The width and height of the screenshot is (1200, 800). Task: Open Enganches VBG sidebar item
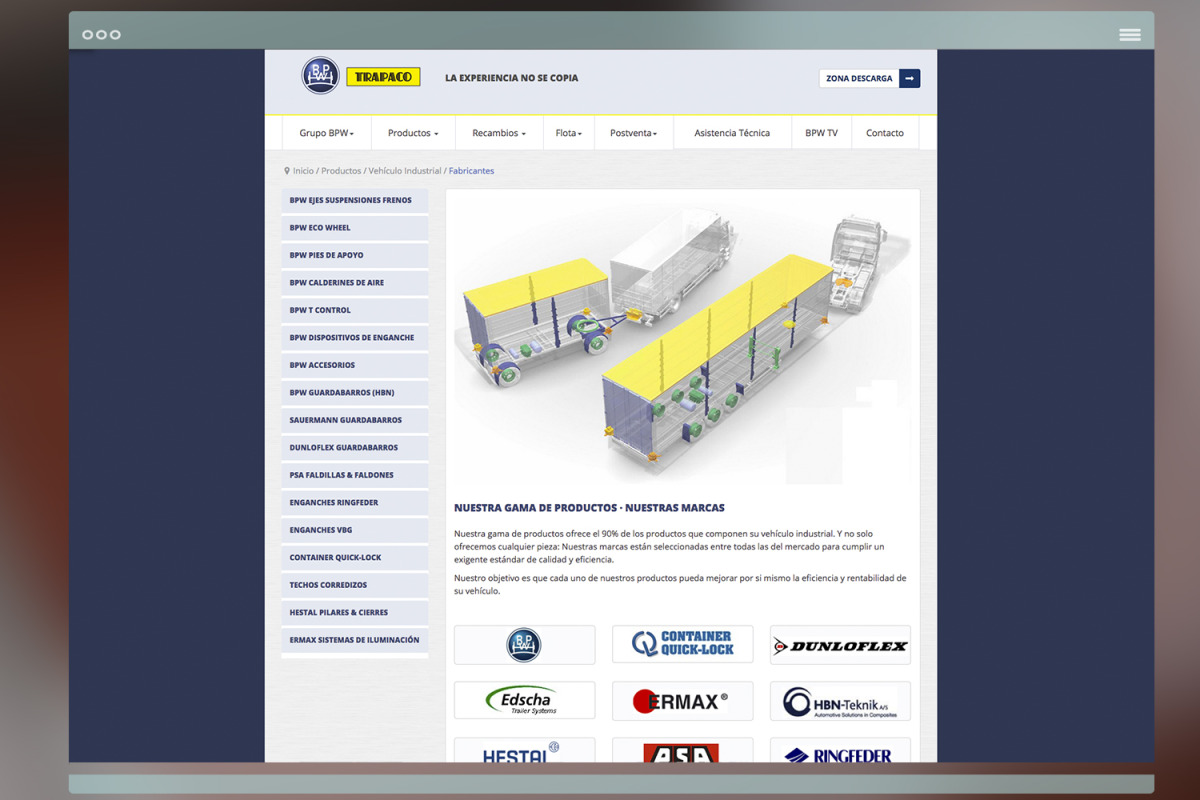point(355,530)
